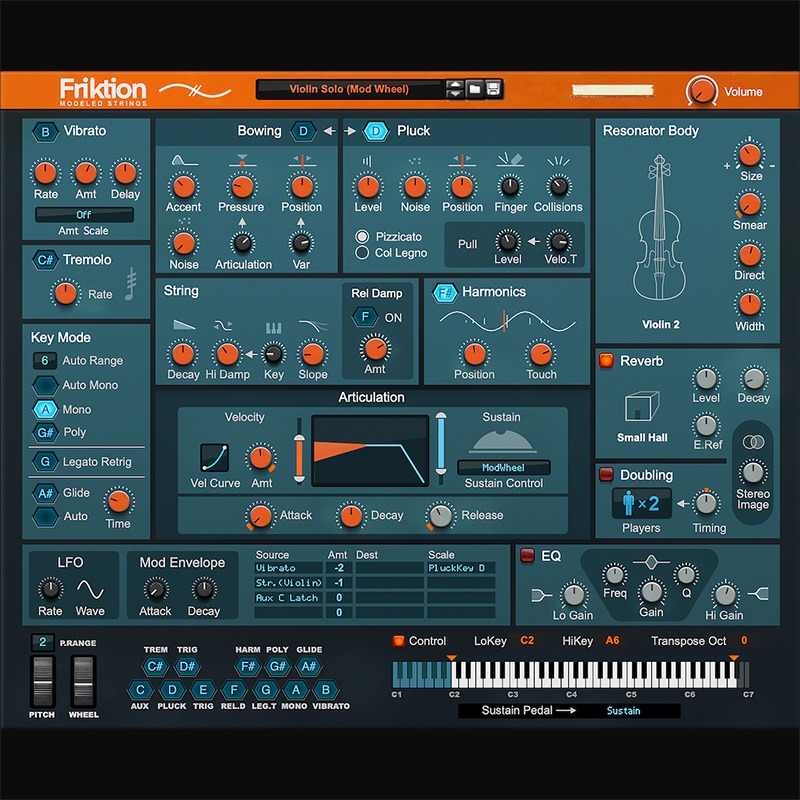Image resolution: width=800 pixels, height=800 pixels.
Task: Click the Bowing D keyswitch hexagon
Action: (x=303, y=131)
